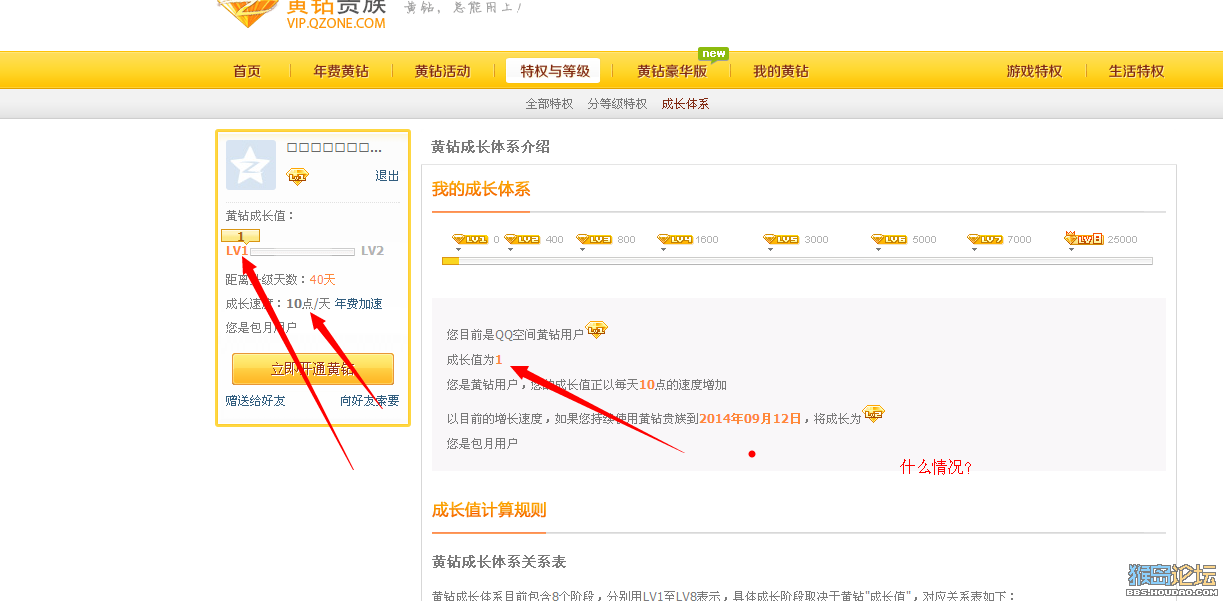Click the growth value tooltip showing 1

pyautogui.click(x=240, y=236)
